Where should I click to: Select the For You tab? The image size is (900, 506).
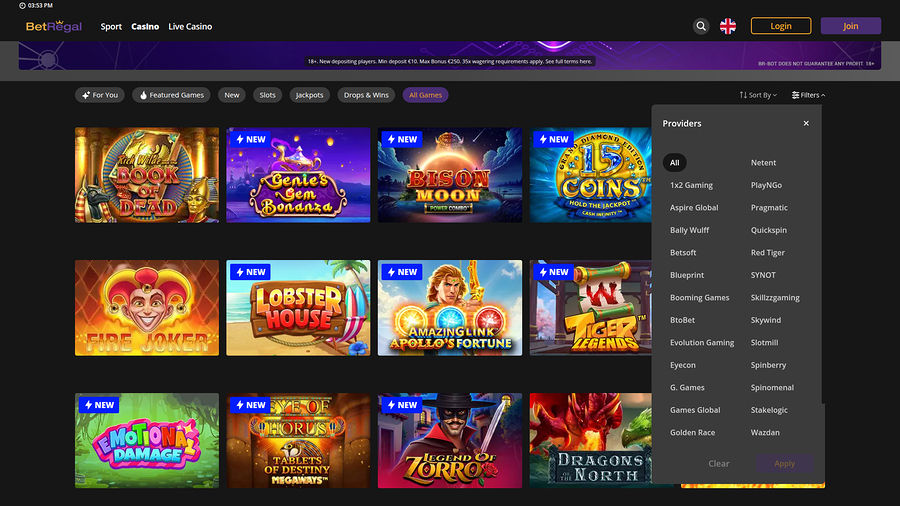(x=100, y=95)
